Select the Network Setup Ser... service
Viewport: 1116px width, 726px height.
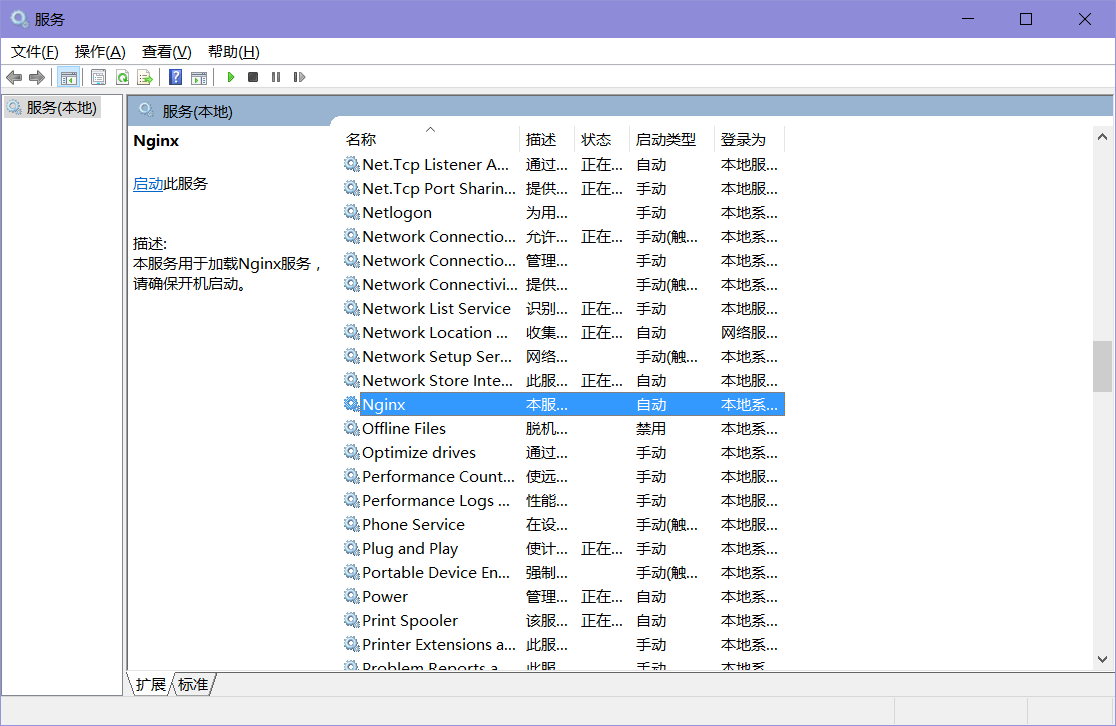click(x=437, y=357)
